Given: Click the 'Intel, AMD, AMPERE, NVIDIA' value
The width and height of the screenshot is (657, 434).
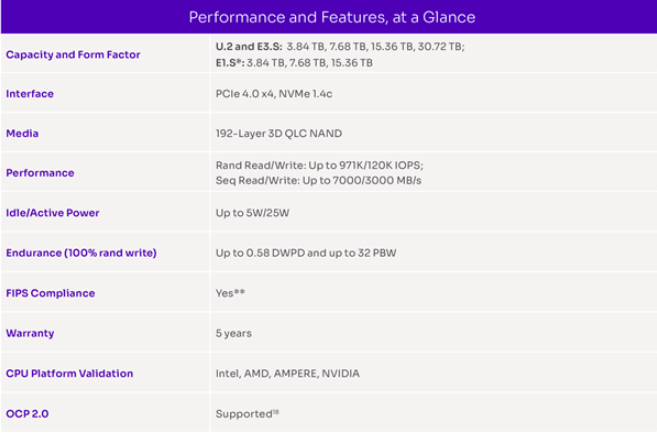Looking at the screenshot, I should pos(287,373).
